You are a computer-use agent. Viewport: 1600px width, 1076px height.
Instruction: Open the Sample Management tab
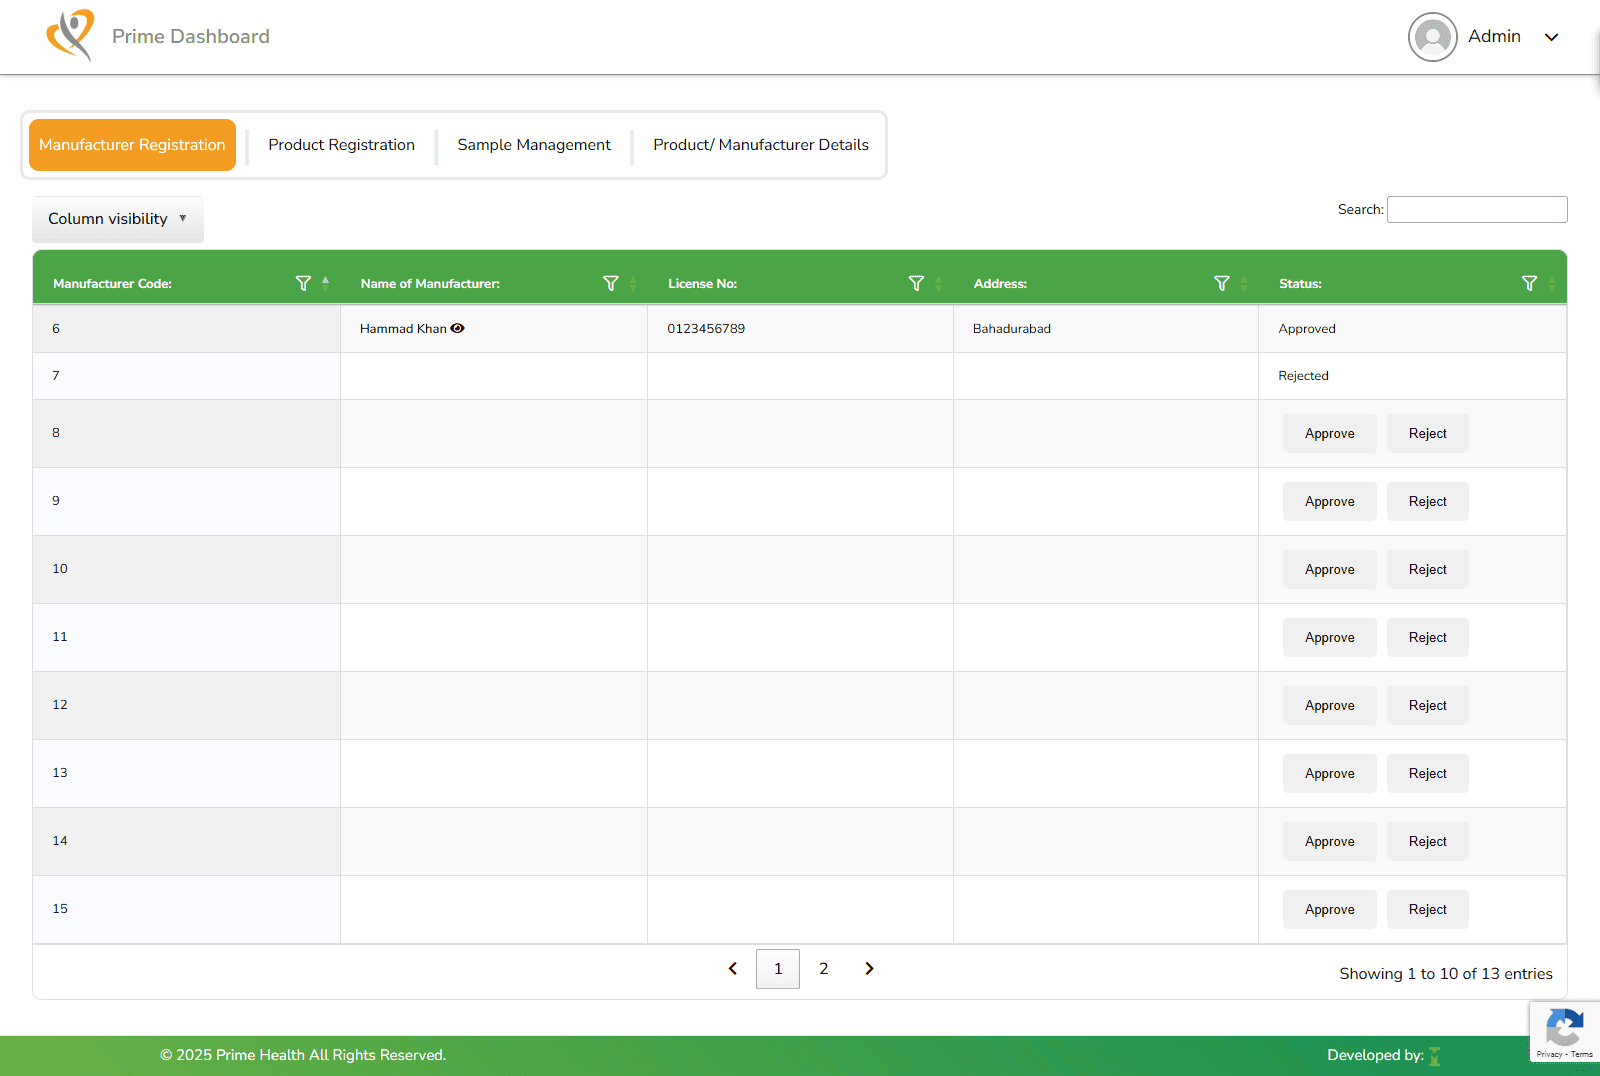534,145
